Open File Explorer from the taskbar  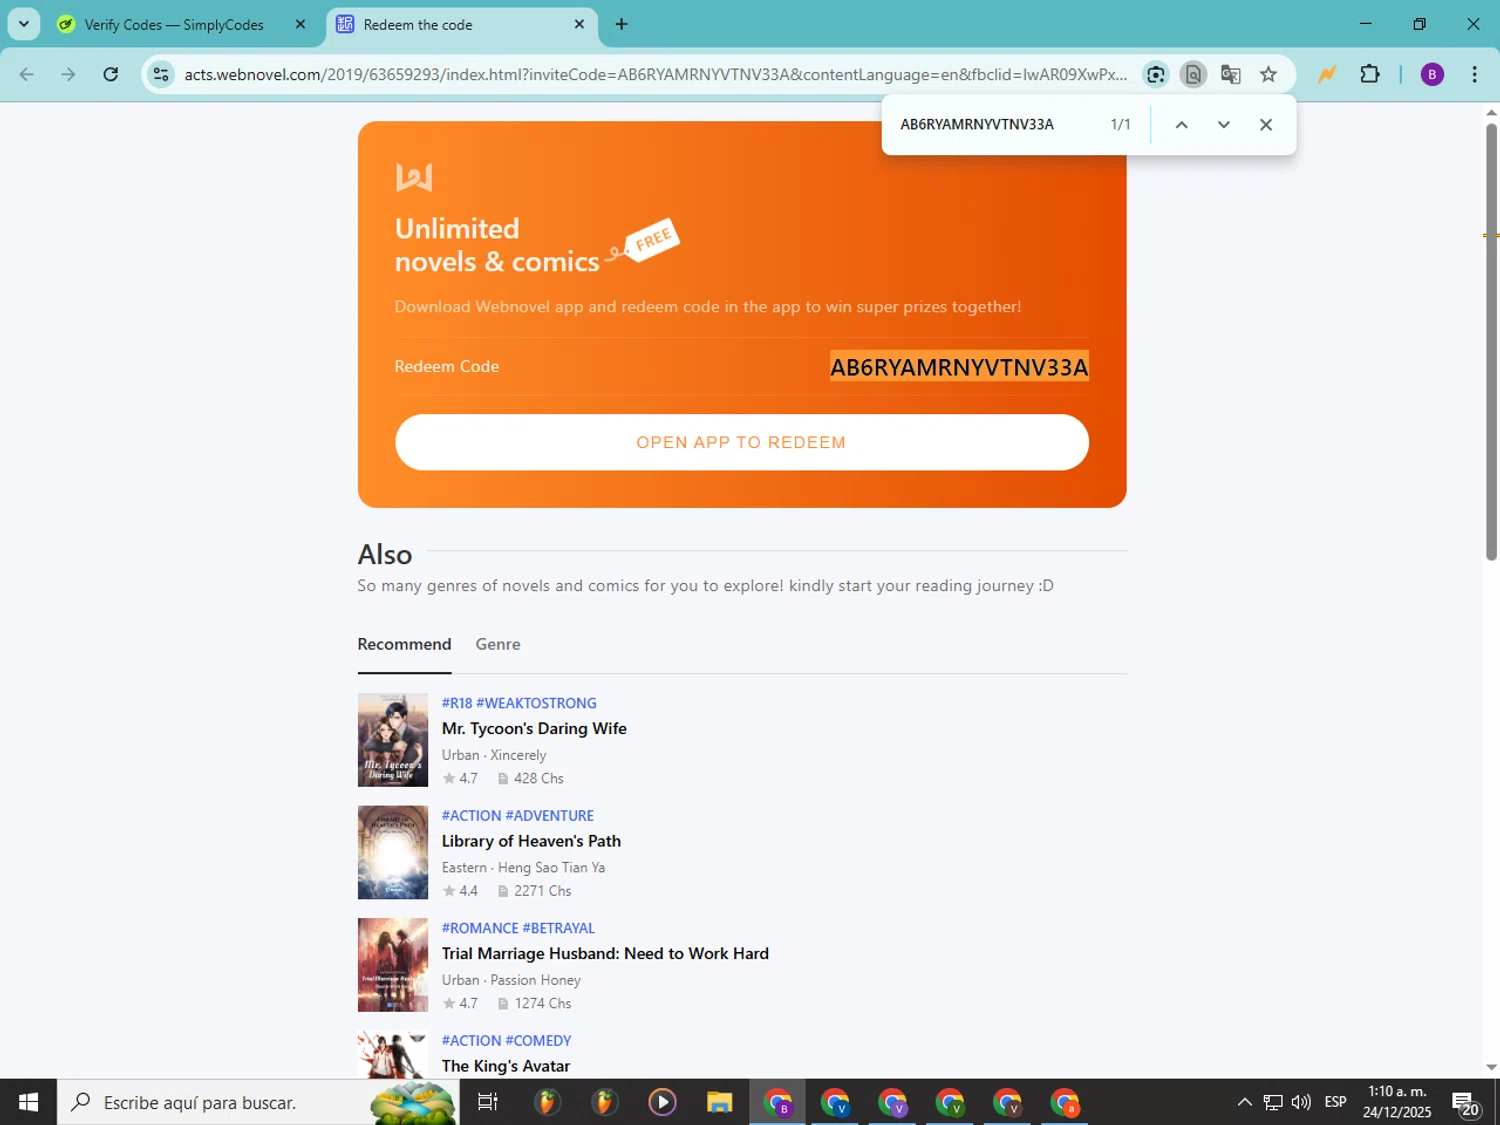click(x=720, y=1102)
